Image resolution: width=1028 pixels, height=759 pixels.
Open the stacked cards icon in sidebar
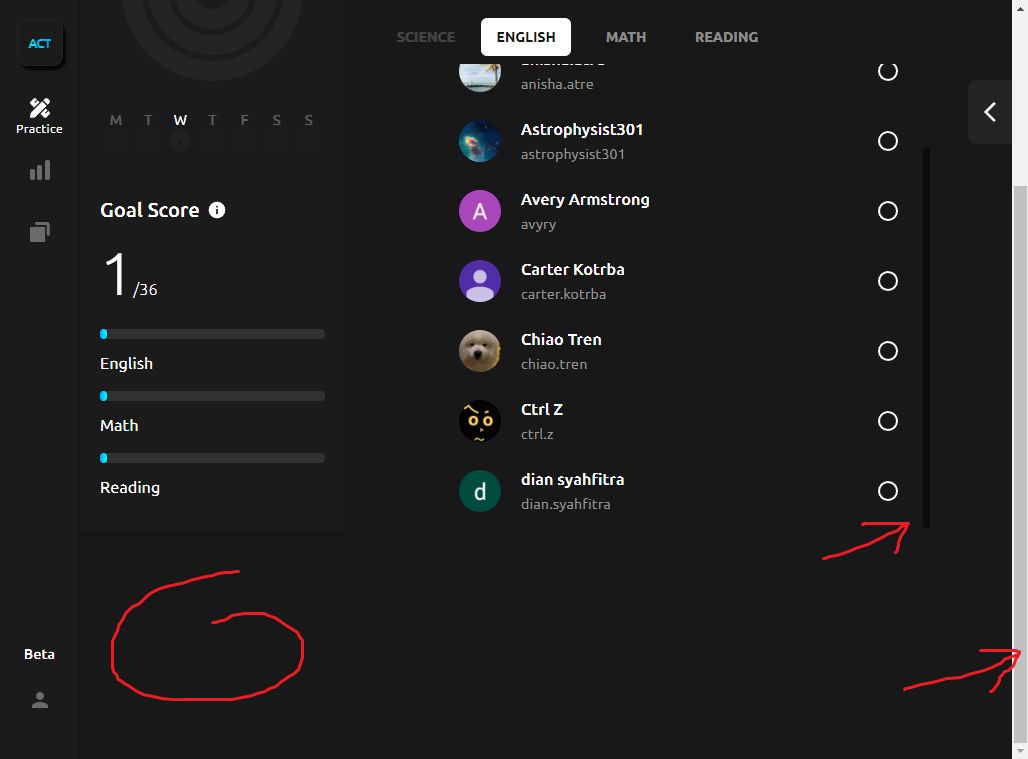click(x=40, y=232)
